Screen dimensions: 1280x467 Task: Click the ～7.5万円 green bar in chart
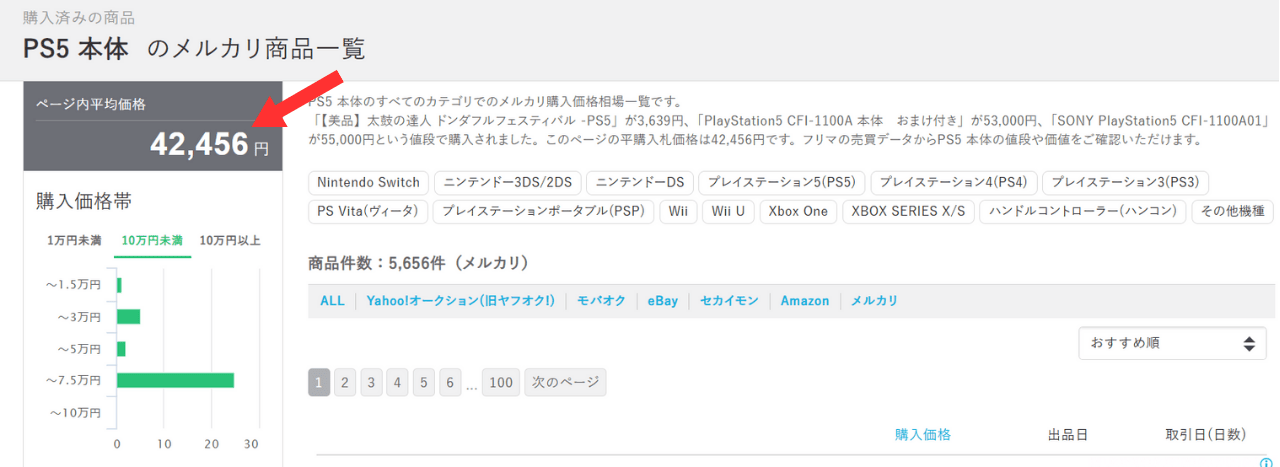click(x=175, y=380)
